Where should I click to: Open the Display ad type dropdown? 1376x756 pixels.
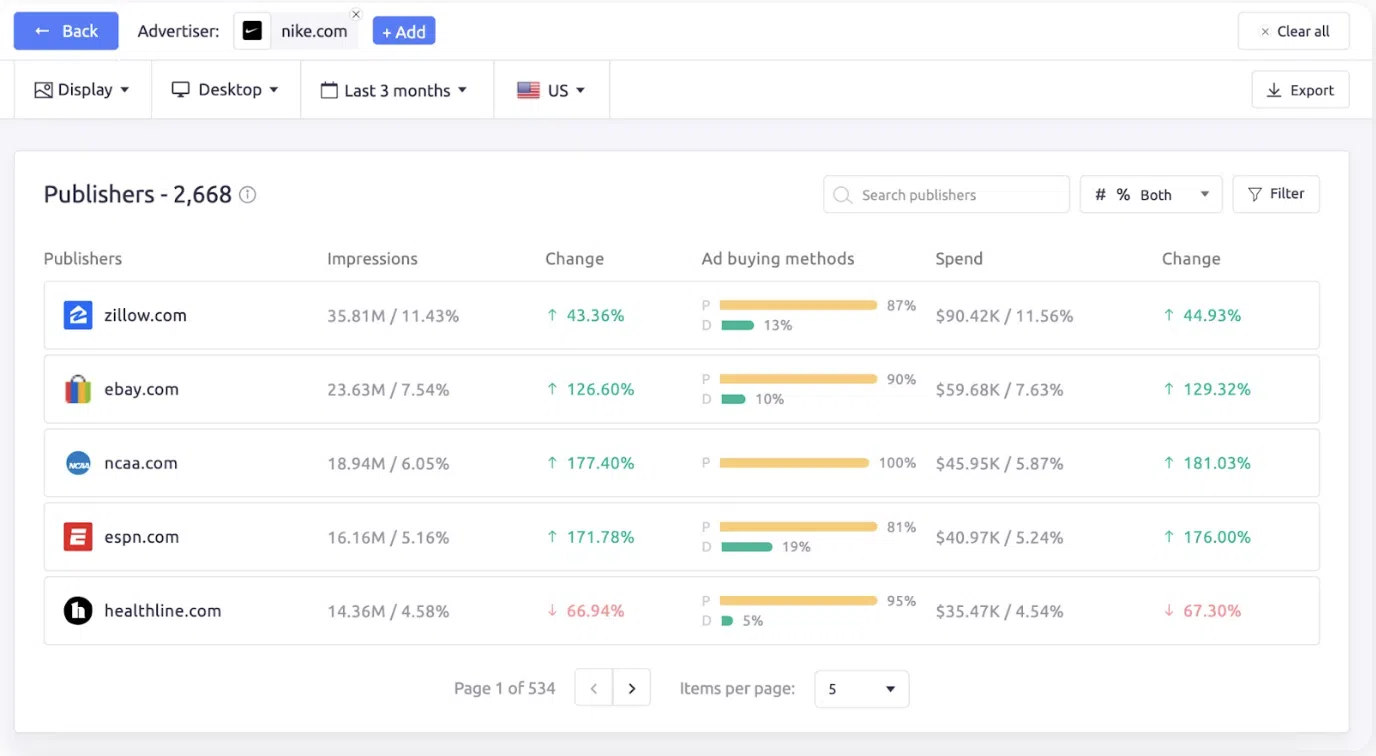[x=83, y=90]
